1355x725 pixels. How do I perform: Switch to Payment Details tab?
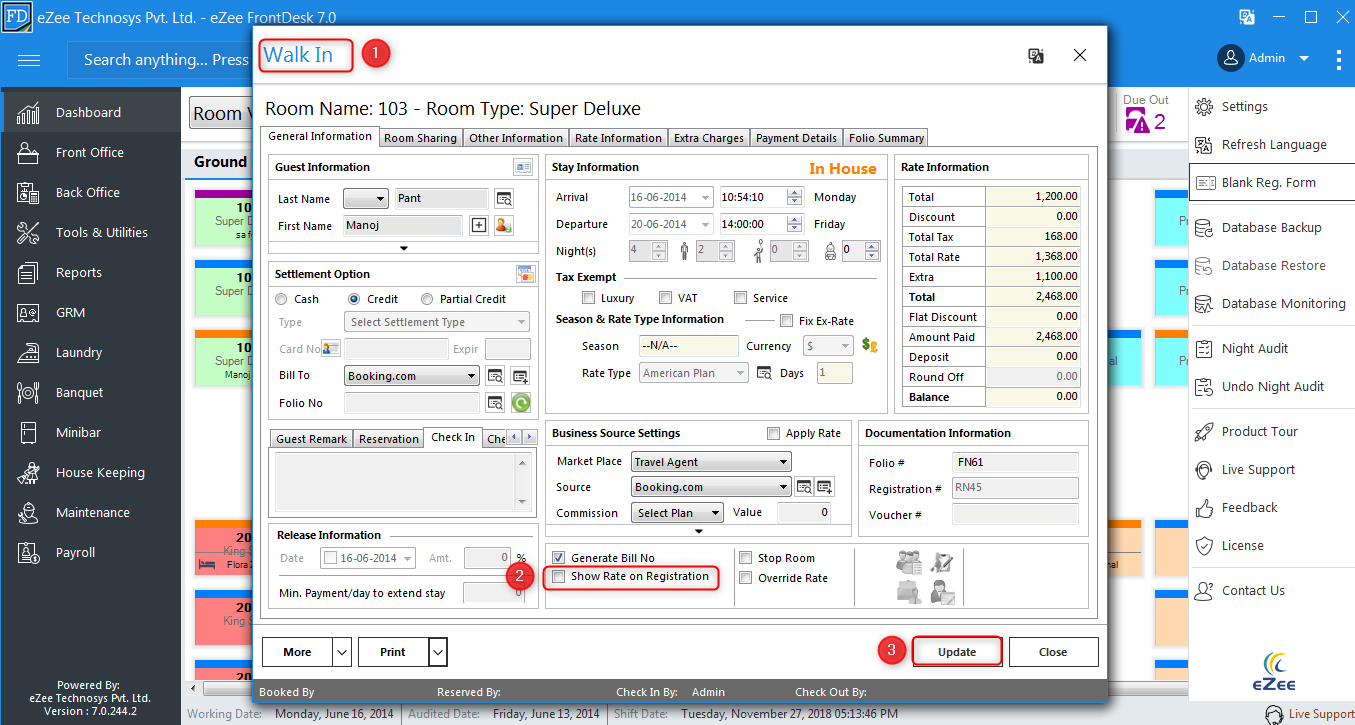[796, 138]
